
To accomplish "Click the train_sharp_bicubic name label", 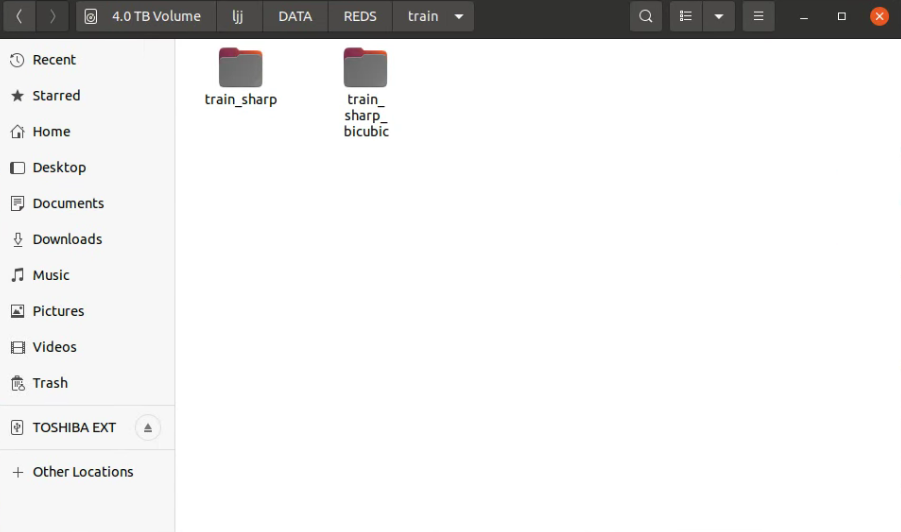I will [366, 115].
